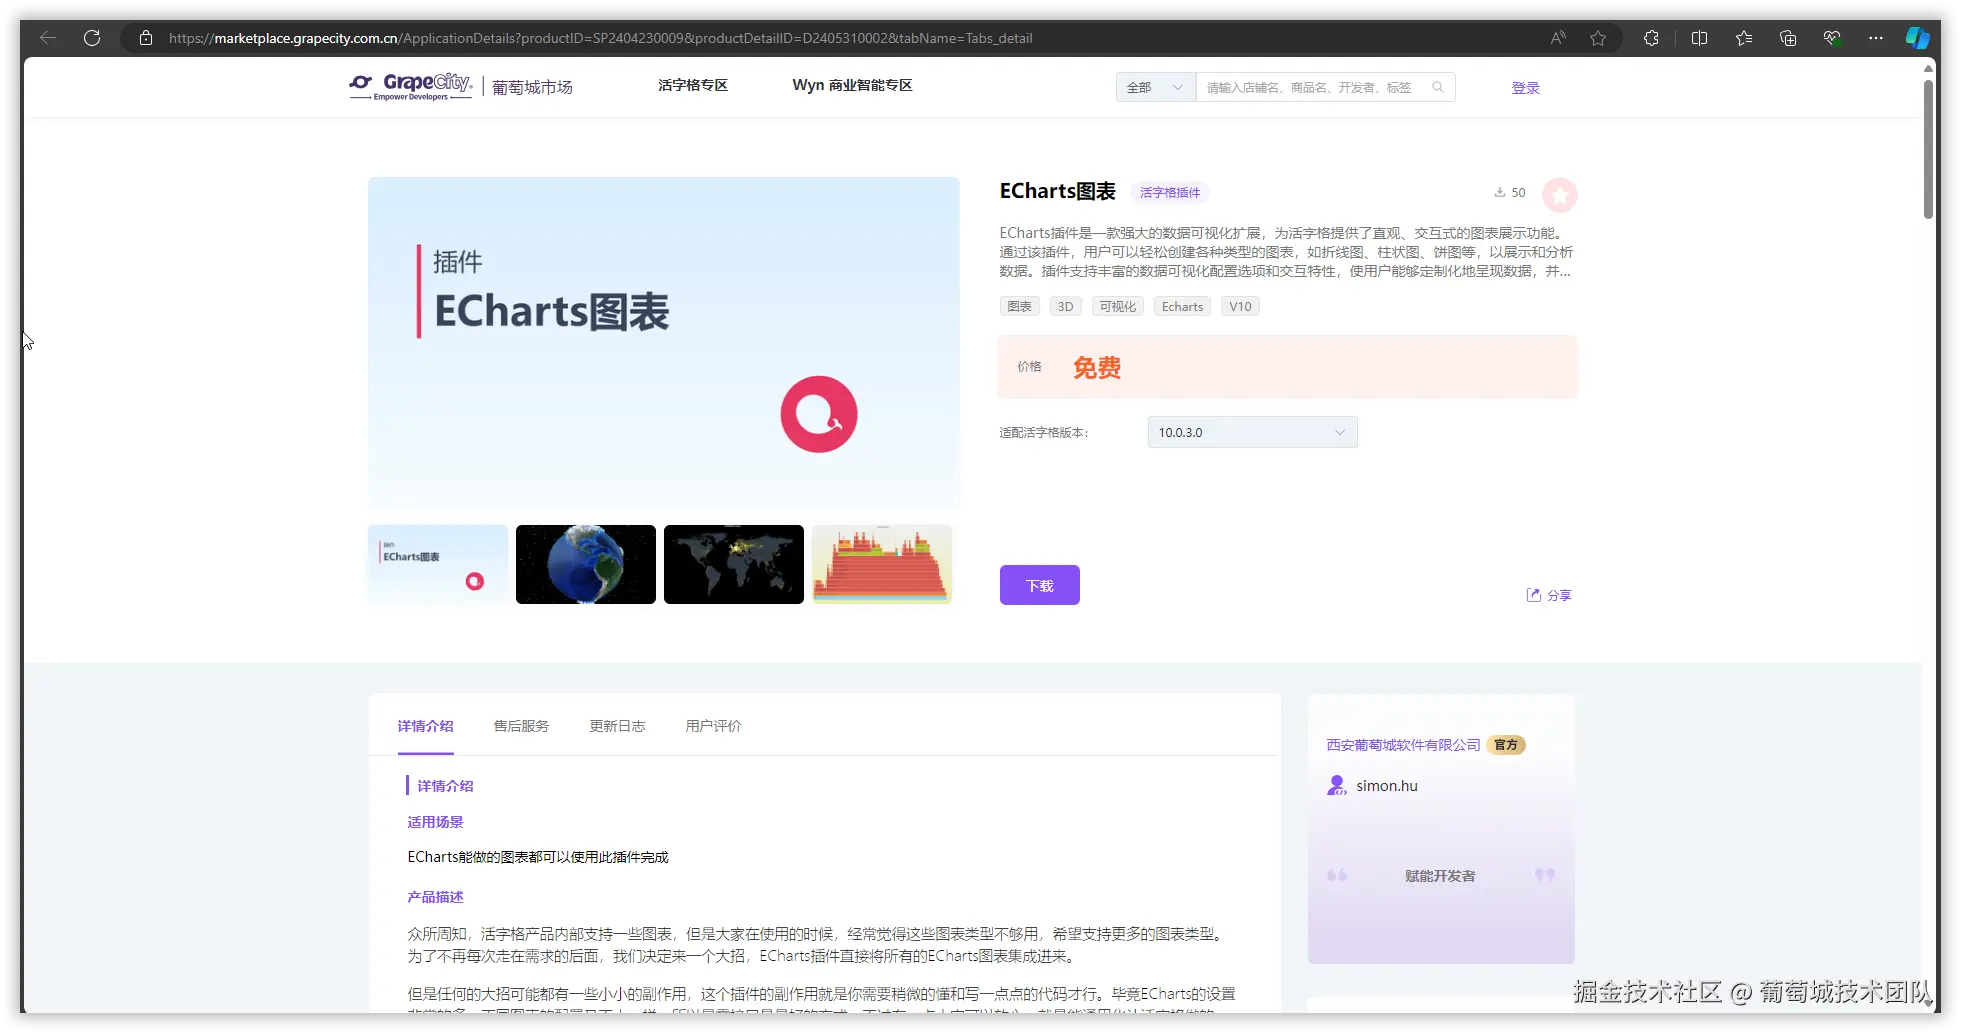Viewport: 1961px width, 1033px height.
Task: Click the favorite star button for ECharts图表
Action: 1560,195
